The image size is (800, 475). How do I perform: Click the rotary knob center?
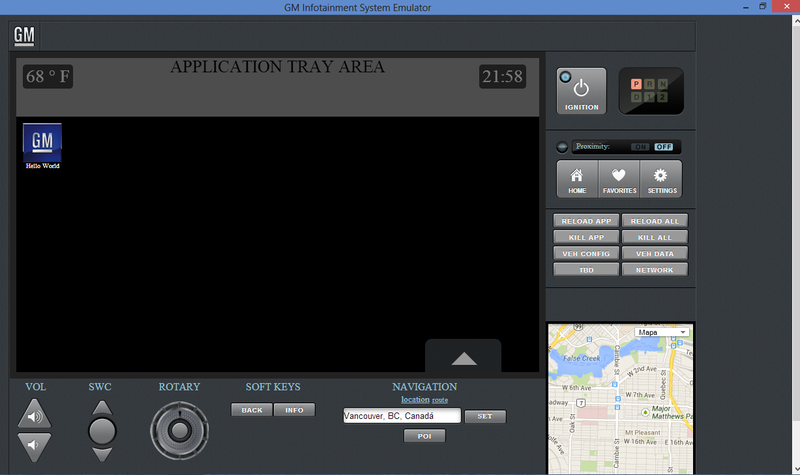(179, 430)
